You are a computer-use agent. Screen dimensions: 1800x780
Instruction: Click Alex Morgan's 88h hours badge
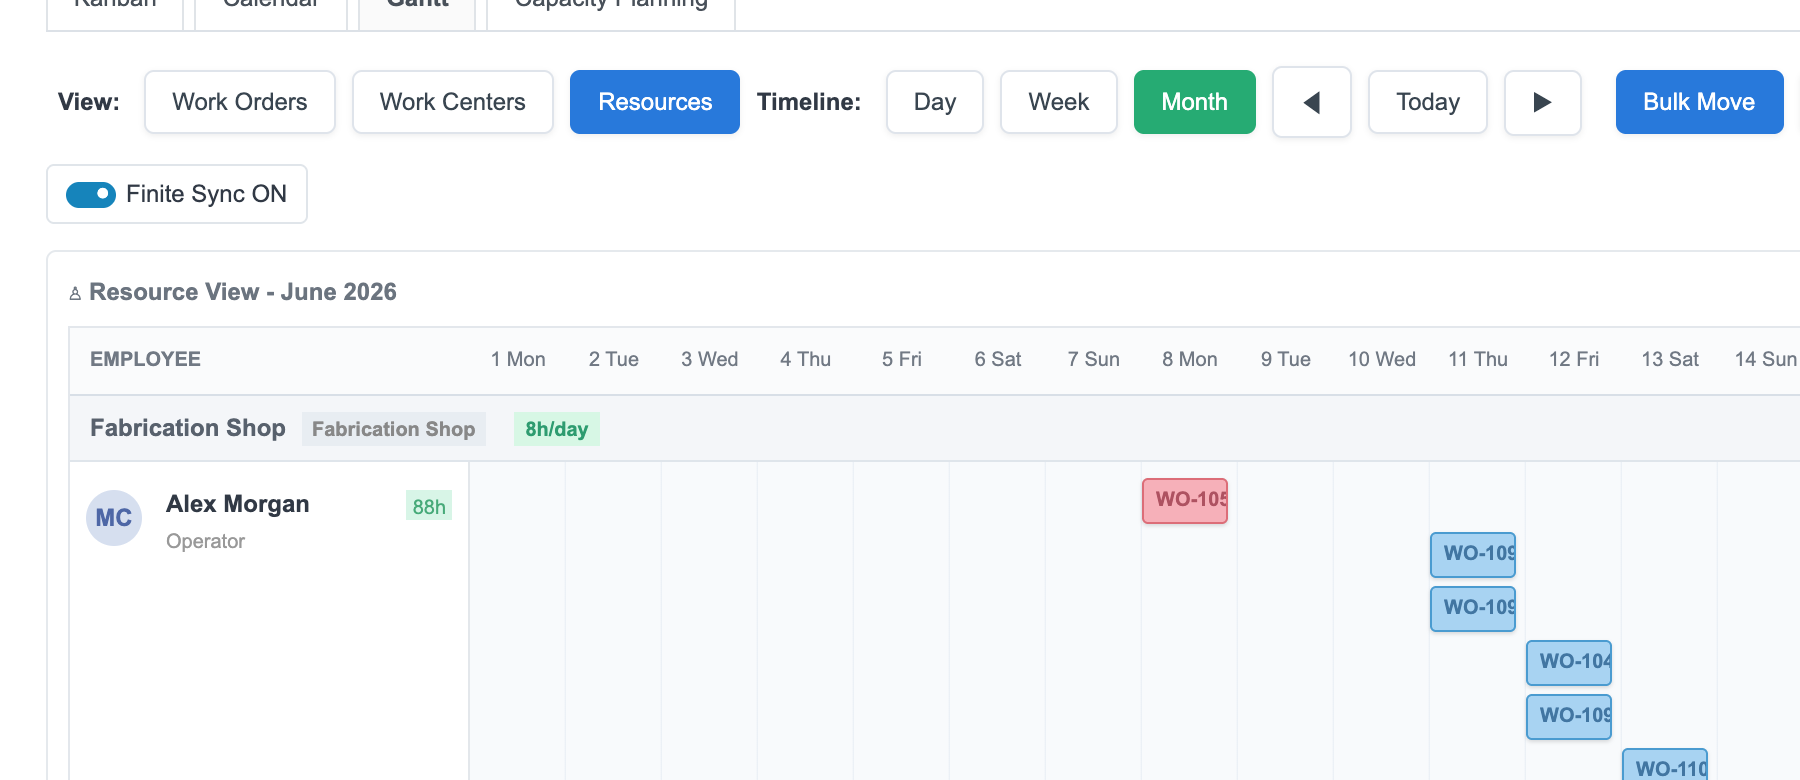pyautogui.click(x=429, y=506)
